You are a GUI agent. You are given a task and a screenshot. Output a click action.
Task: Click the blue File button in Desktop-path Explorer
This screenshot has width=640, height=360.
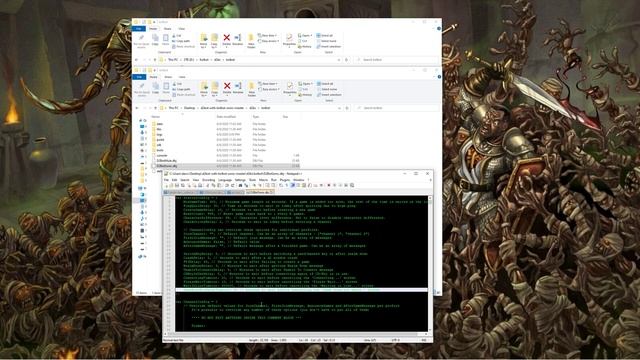coord(139,77)
